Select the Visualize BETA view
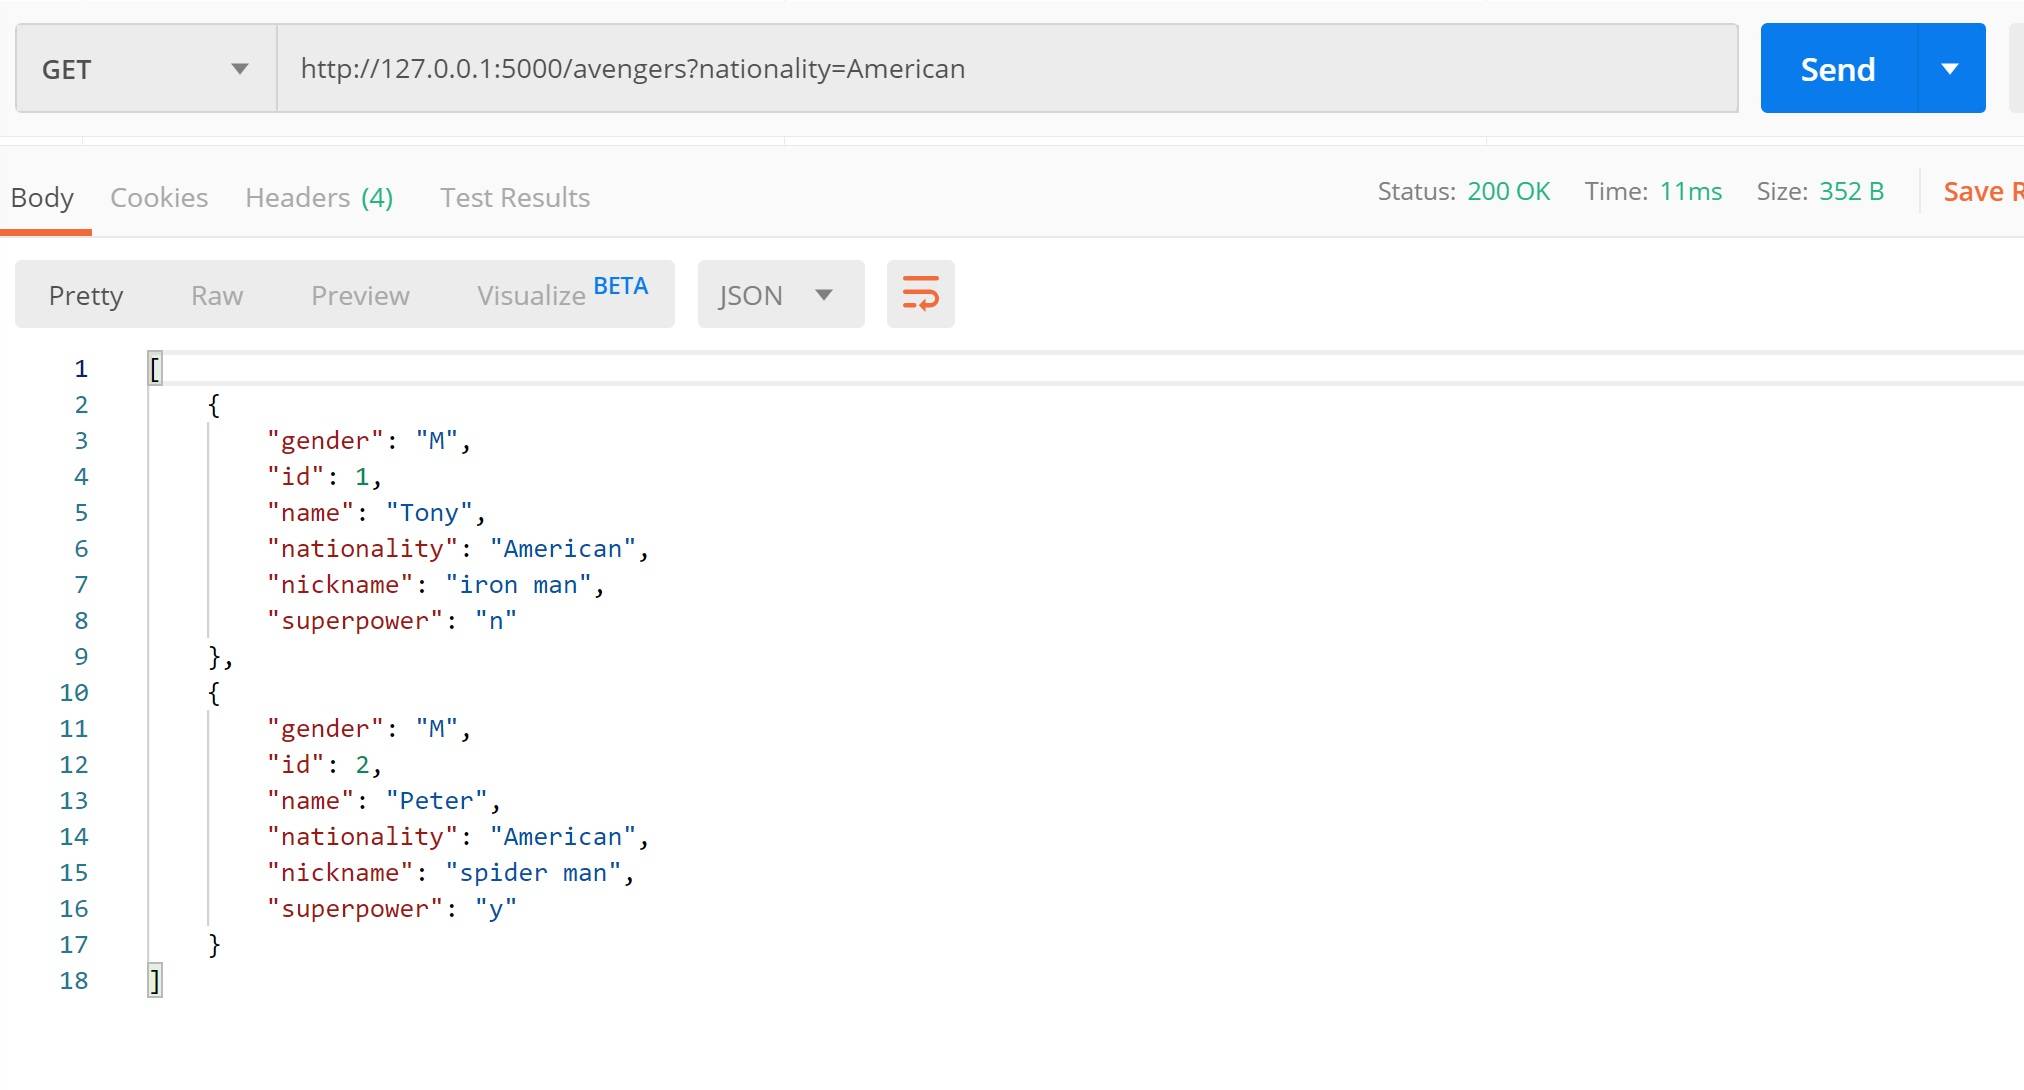The height and width of the screenshot is (1090, 2024). (x=562, y=293)
